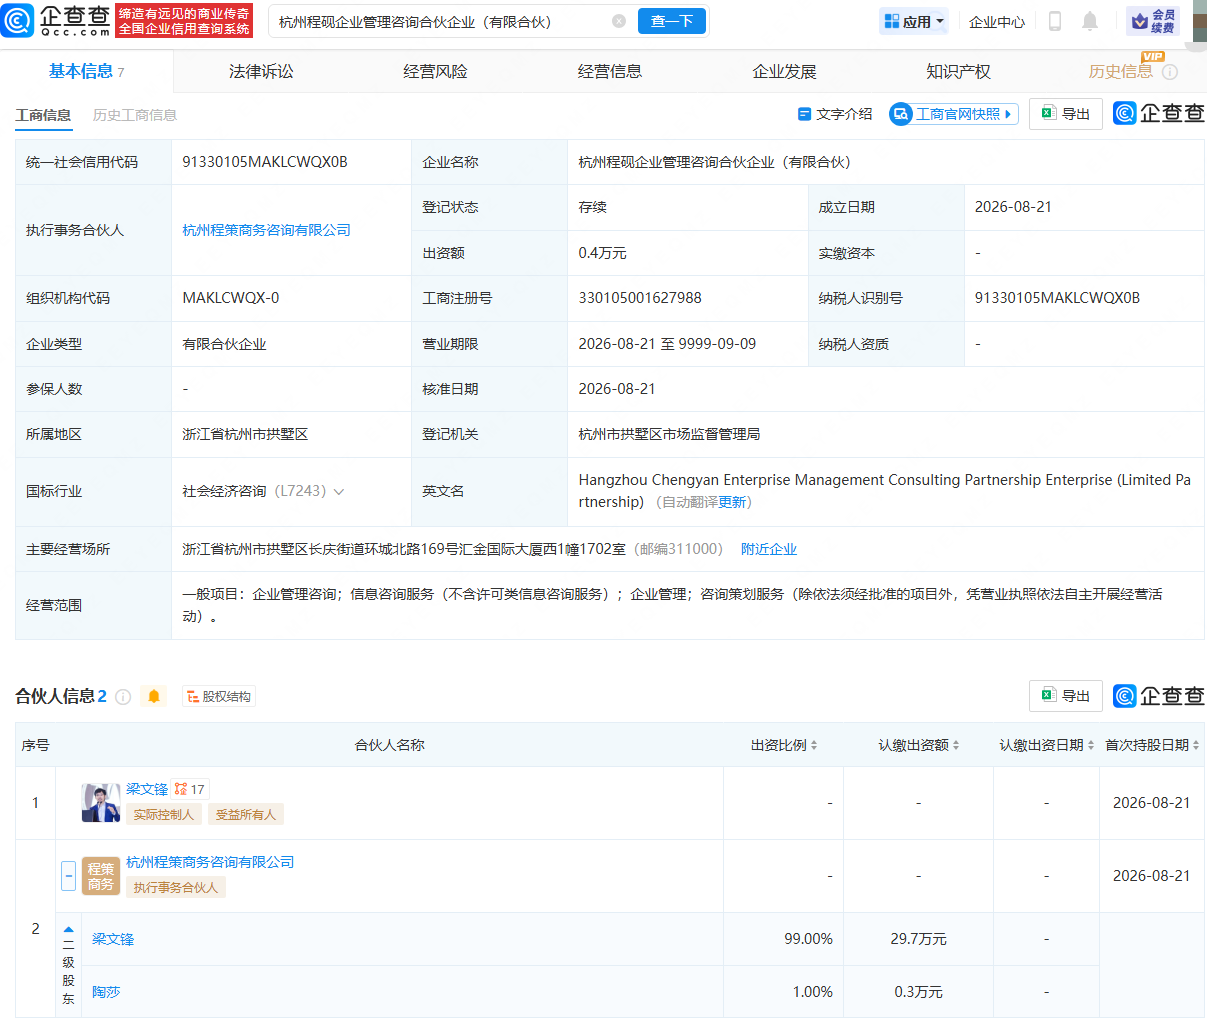Open the 附近企业 link
This screenshot has width=1207, height=1019.
tap(769, 549)
